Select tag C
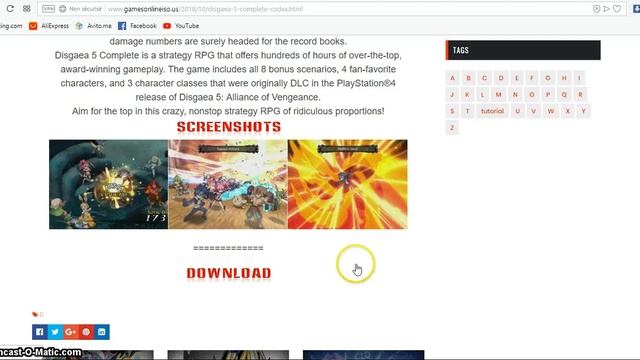This screenshot has height=360, width=640. click(x=484, y=78)
